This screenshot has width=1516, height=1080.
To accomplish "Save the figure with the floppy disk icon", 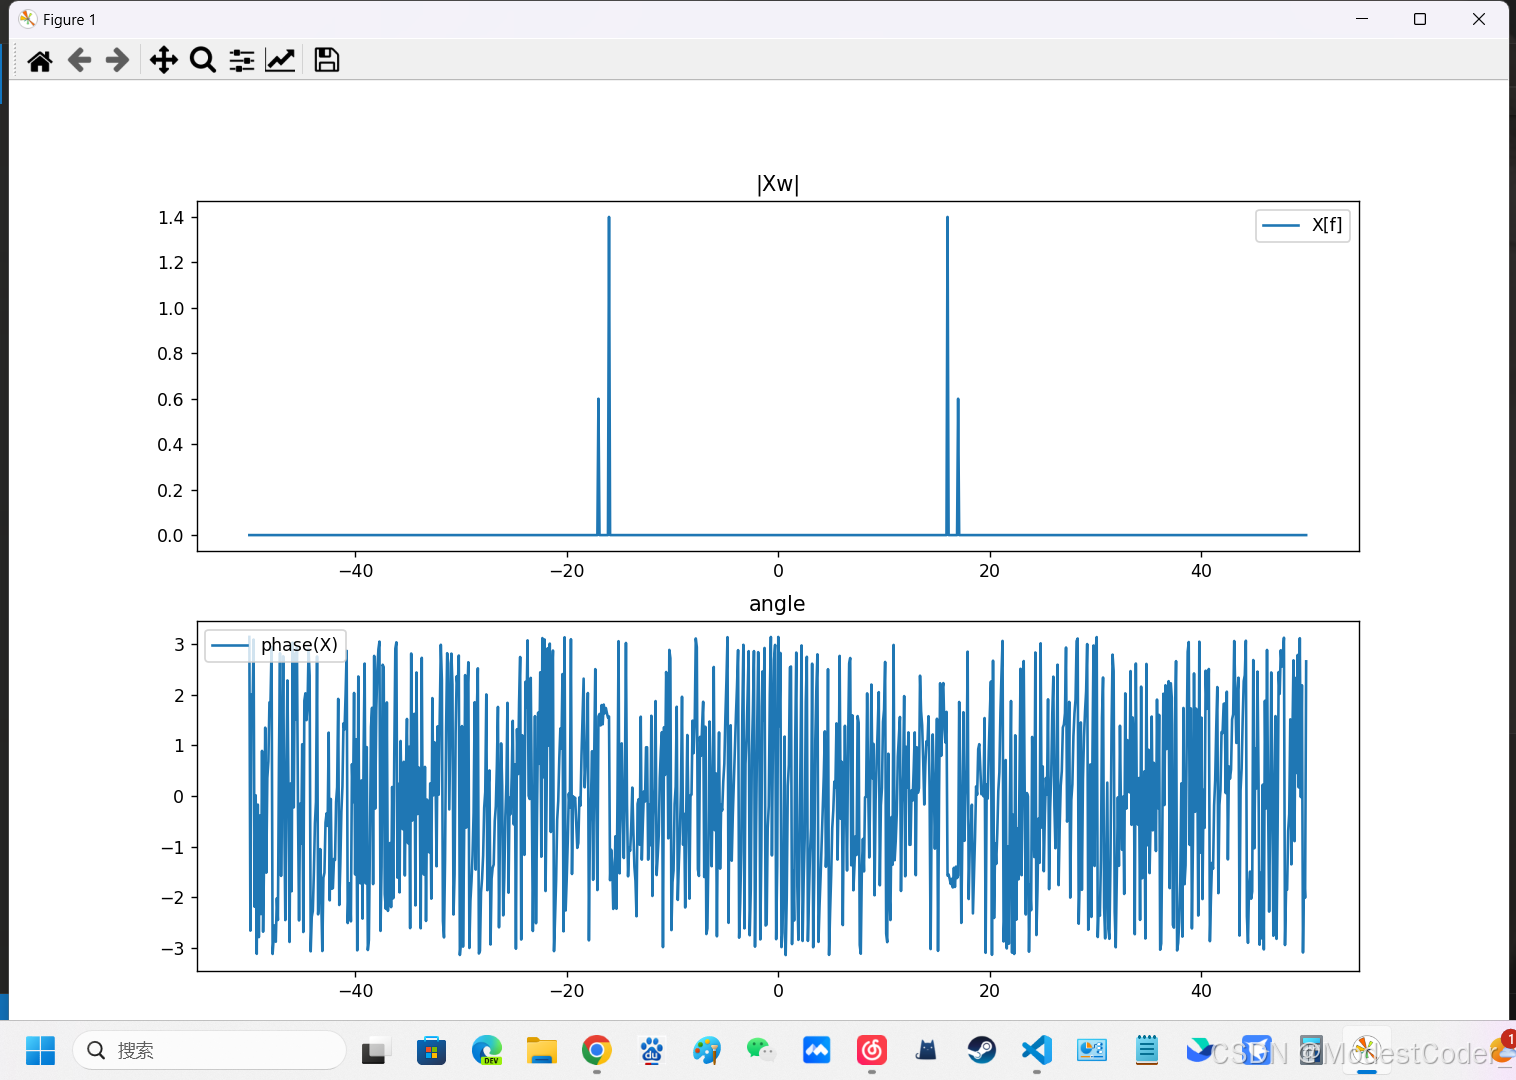I will pyautogui.click(x=327, y=61).
